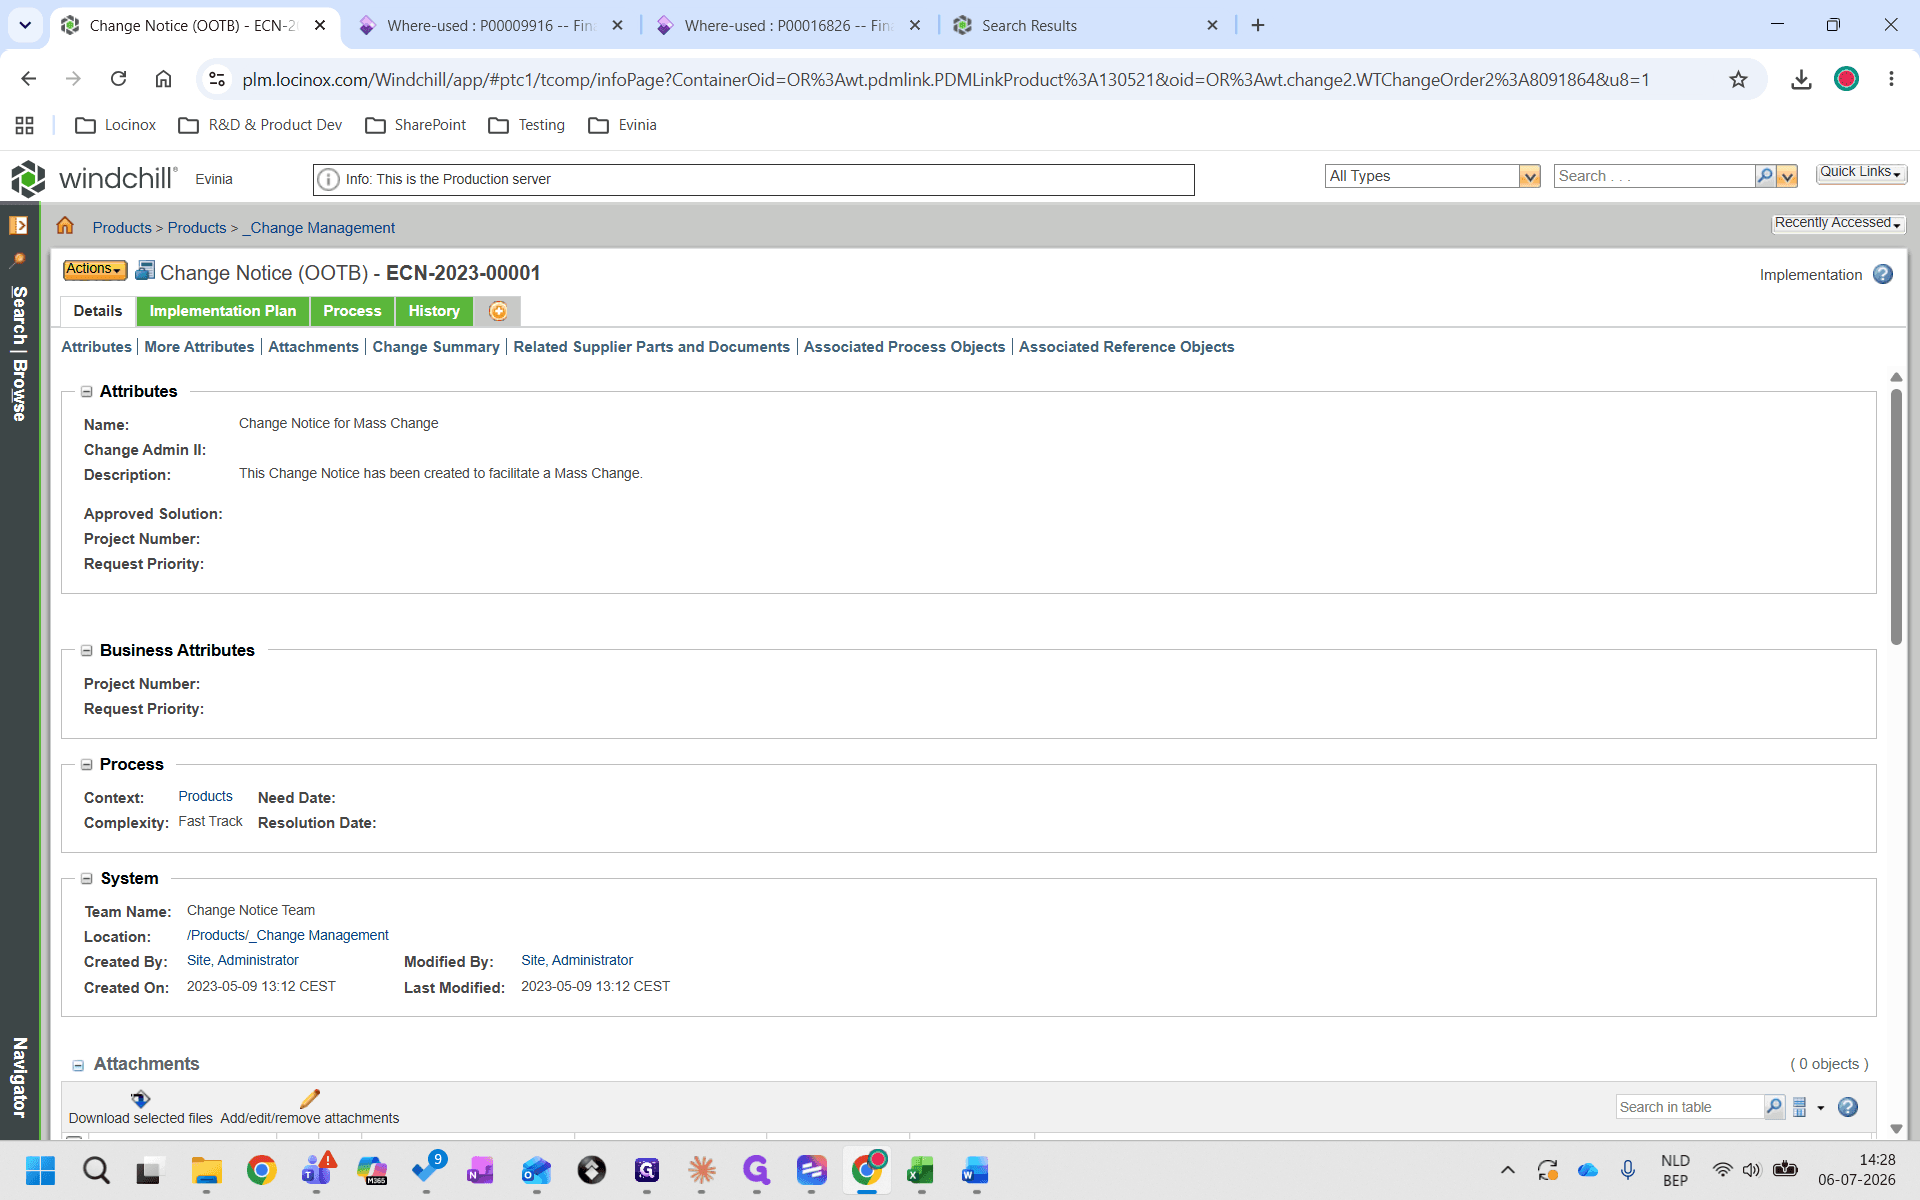Open the Evinia bookmarks folder
This screenshot has height=1200, width=1920.
[622, 125]
